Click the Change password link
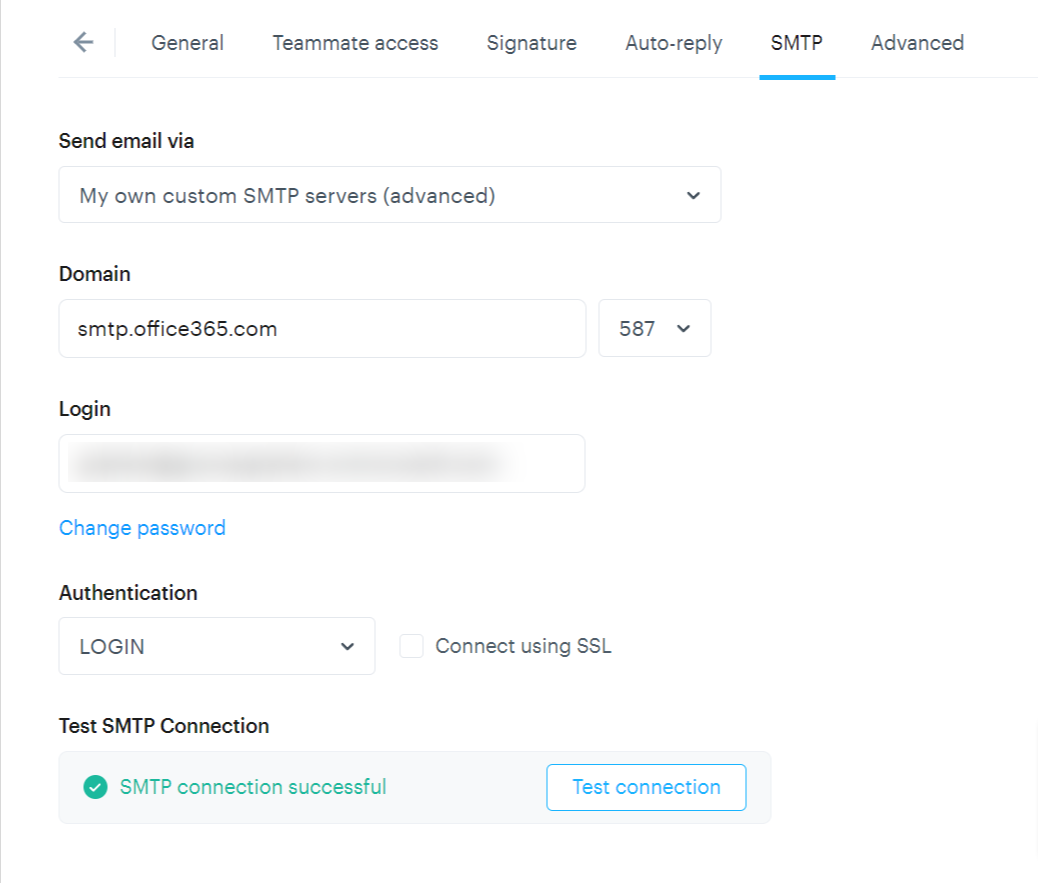The image size is (1038, 883). (142, 528)
